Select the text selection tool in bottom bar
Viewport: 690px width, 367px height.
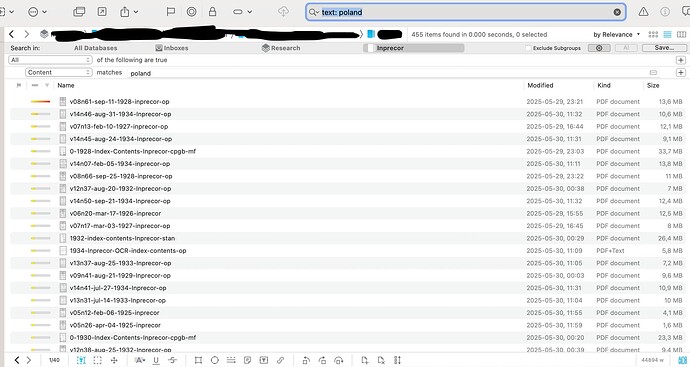pos(81,360)
